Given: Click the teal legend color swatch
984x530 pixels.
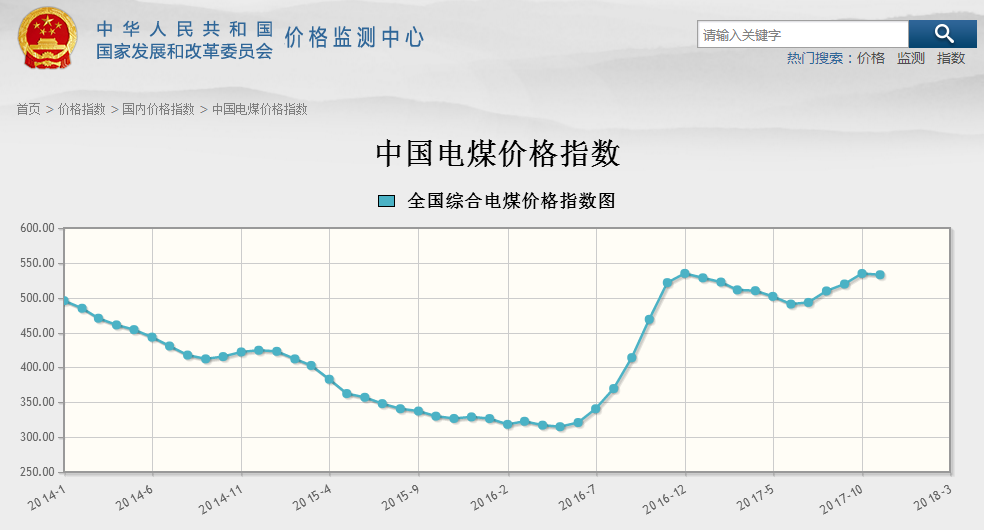Looking at the screenshot, I should [387, 201].
